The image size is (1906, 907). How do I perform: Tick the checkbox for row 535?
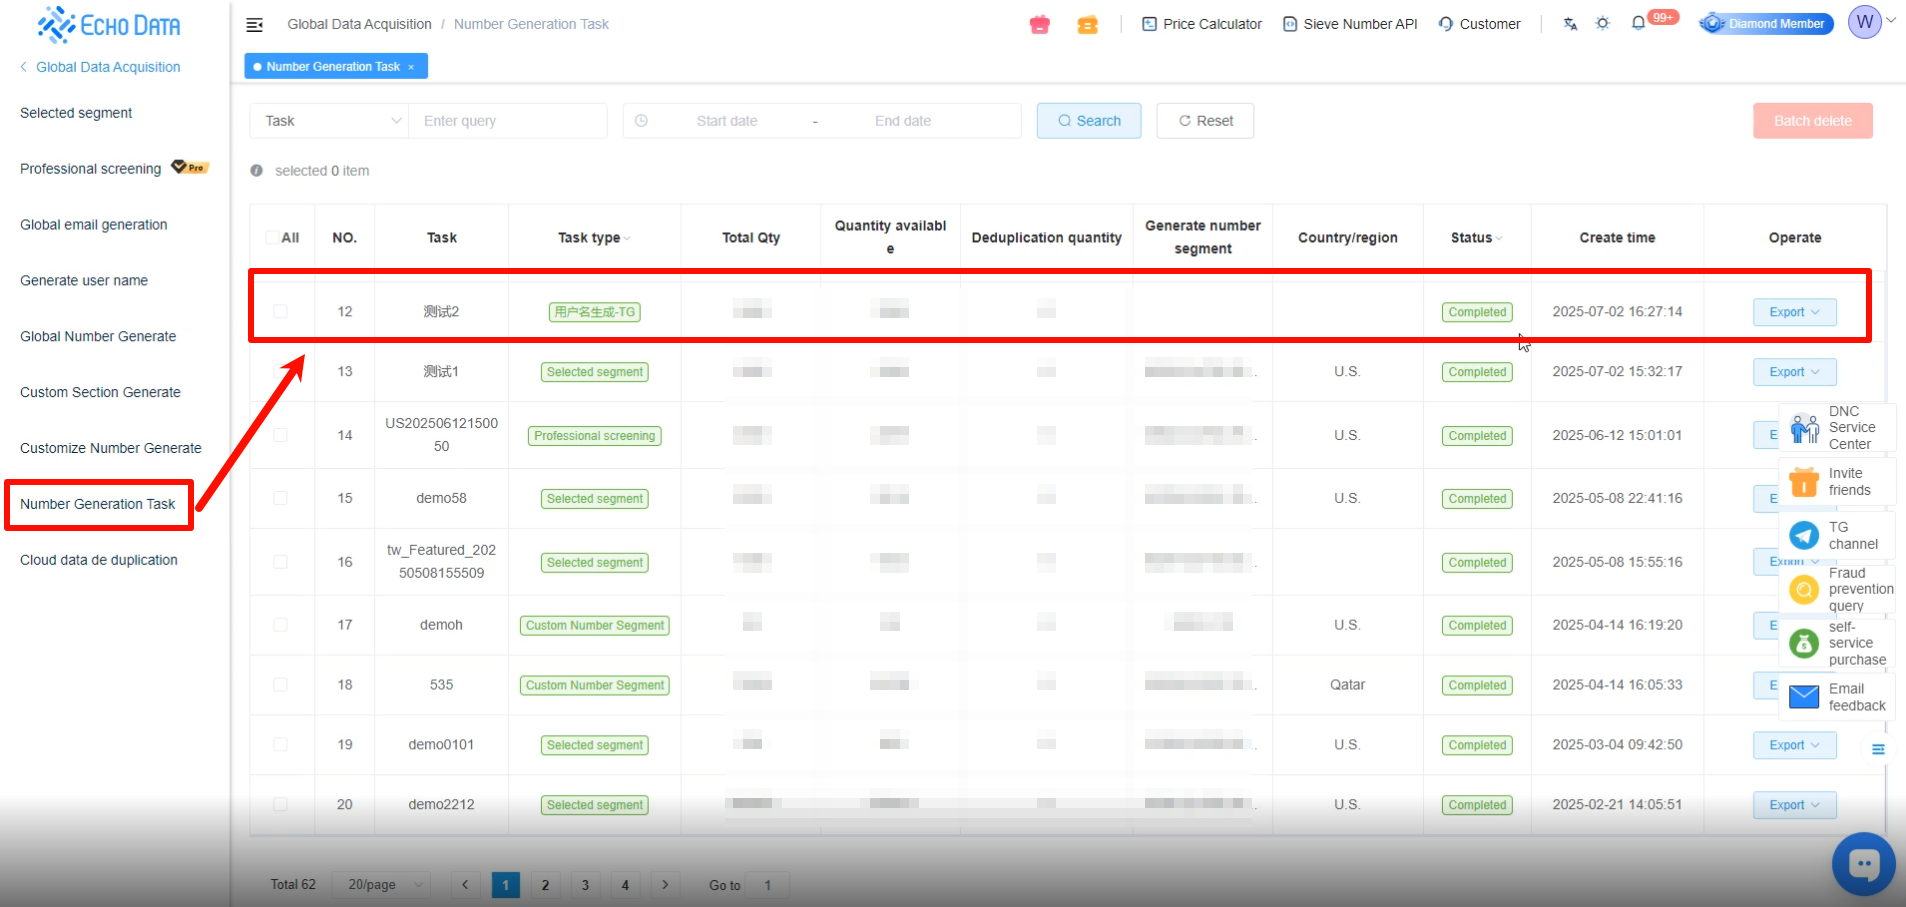(x=281, y=685)
